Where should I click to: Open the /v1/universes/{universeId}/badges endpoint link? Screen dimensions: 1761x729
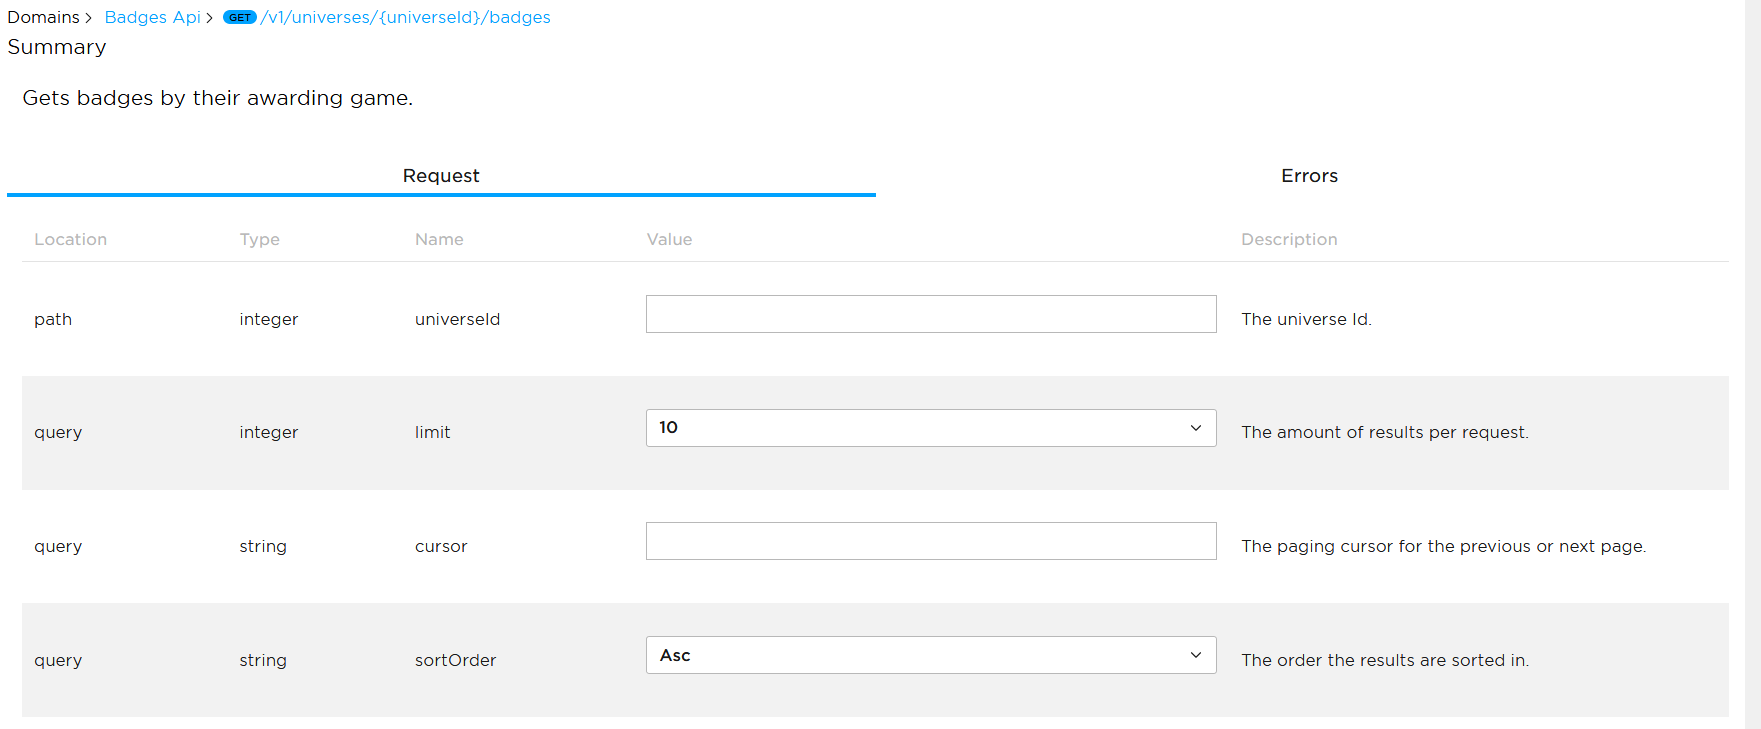(405, 17)
